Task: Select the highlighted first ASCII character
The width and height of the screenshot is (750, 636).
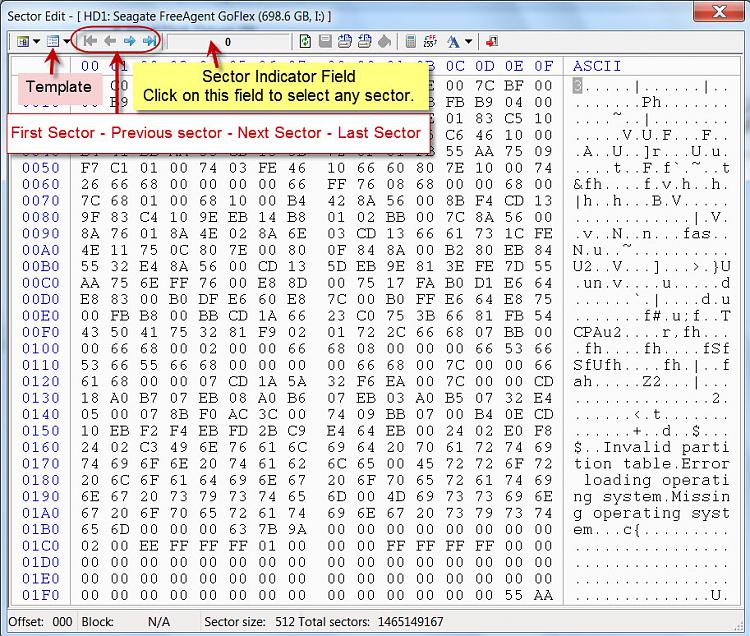Action: (577, 86)
